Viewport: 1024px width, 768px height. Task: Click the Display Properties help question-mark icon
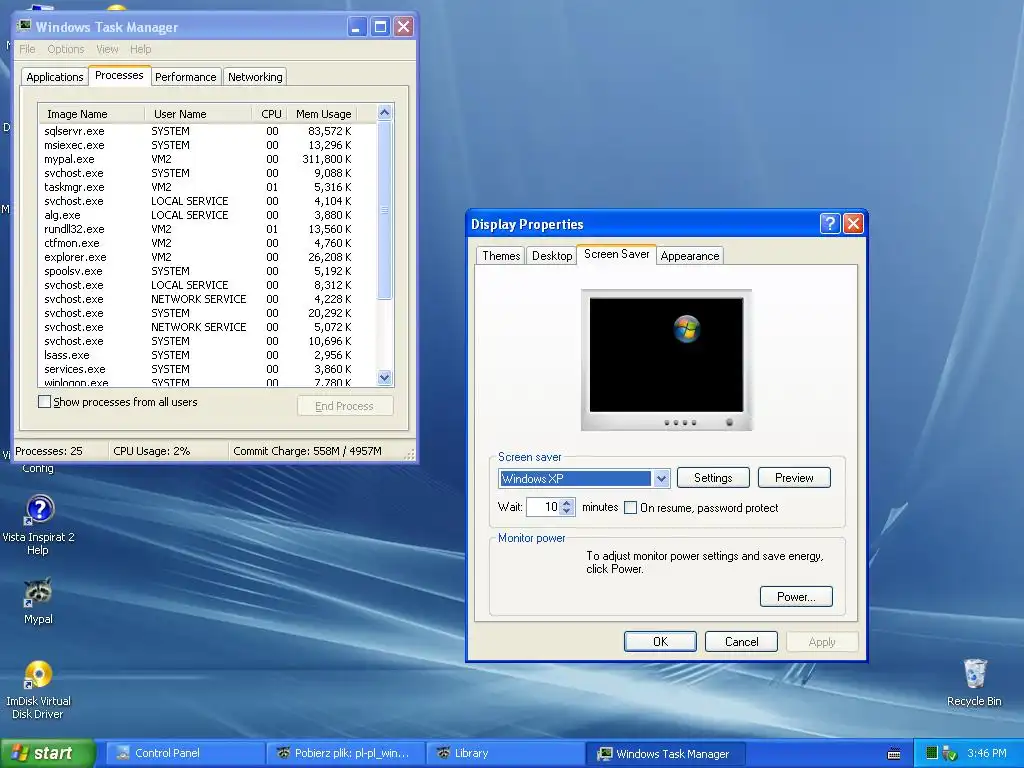click(x=829, y=224)
